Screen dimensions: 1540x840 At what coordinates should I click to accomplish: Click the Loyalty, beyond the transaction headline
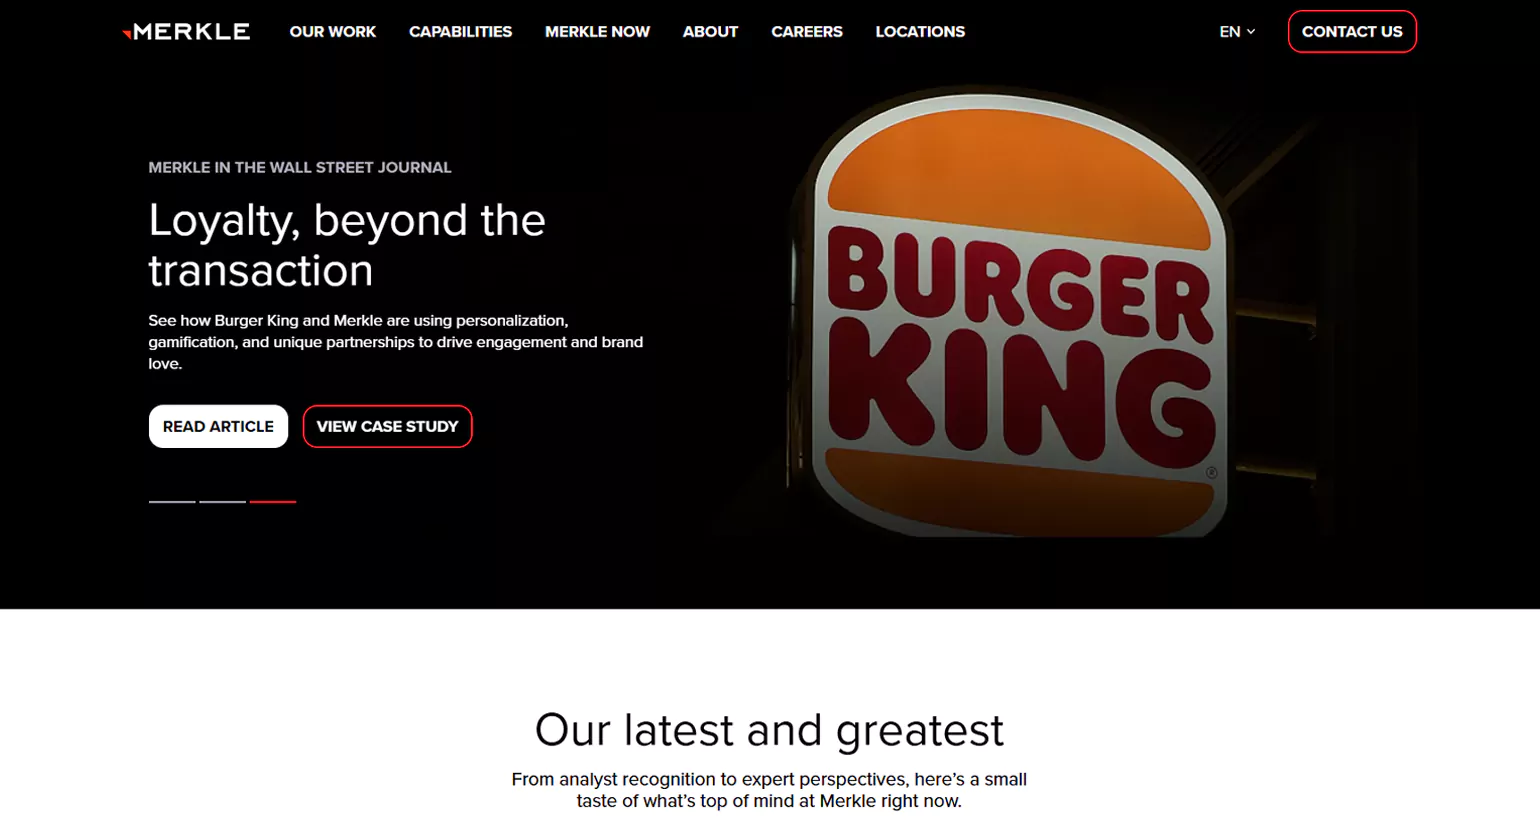pos(347,245)
